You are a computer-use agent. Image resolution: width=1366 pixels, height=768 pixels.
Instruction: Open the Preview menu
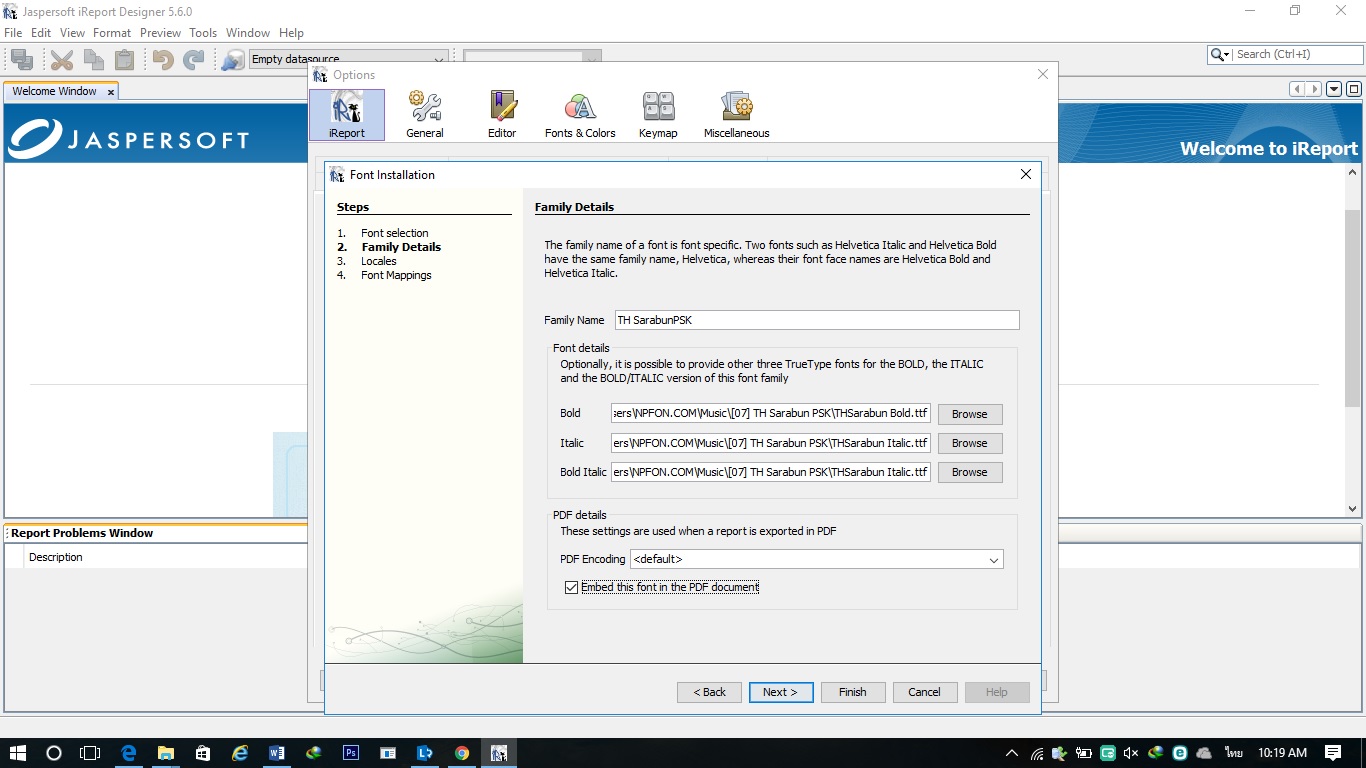pos(160,33)
